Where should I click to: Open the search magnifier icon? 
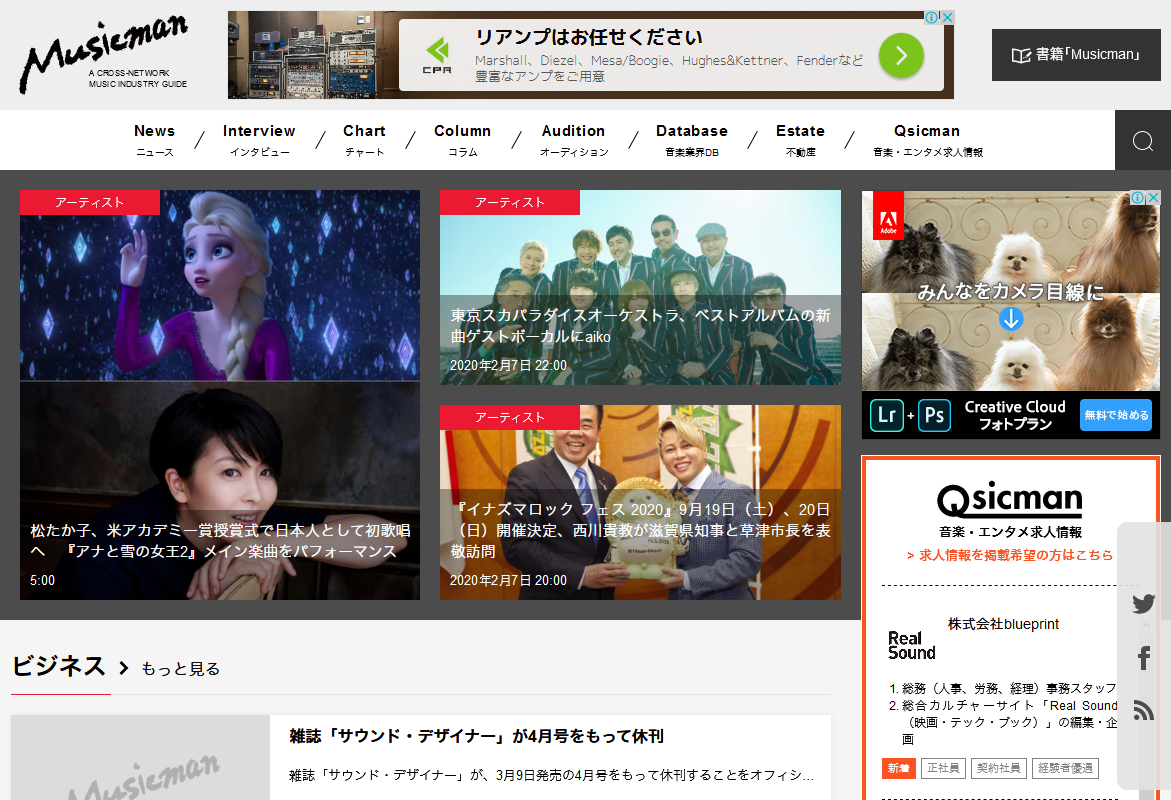[x=1142, y=141]
